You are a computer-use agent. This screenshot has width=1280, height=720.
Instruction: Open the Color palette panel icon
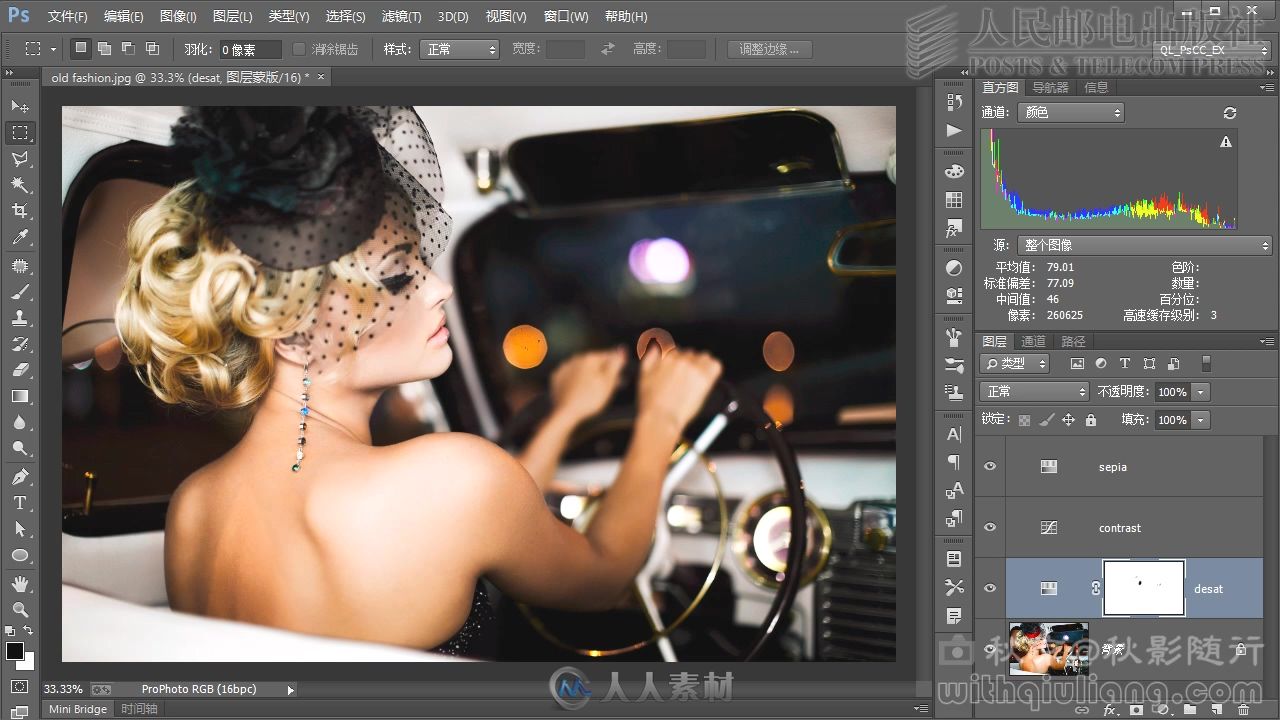[954, 172]
